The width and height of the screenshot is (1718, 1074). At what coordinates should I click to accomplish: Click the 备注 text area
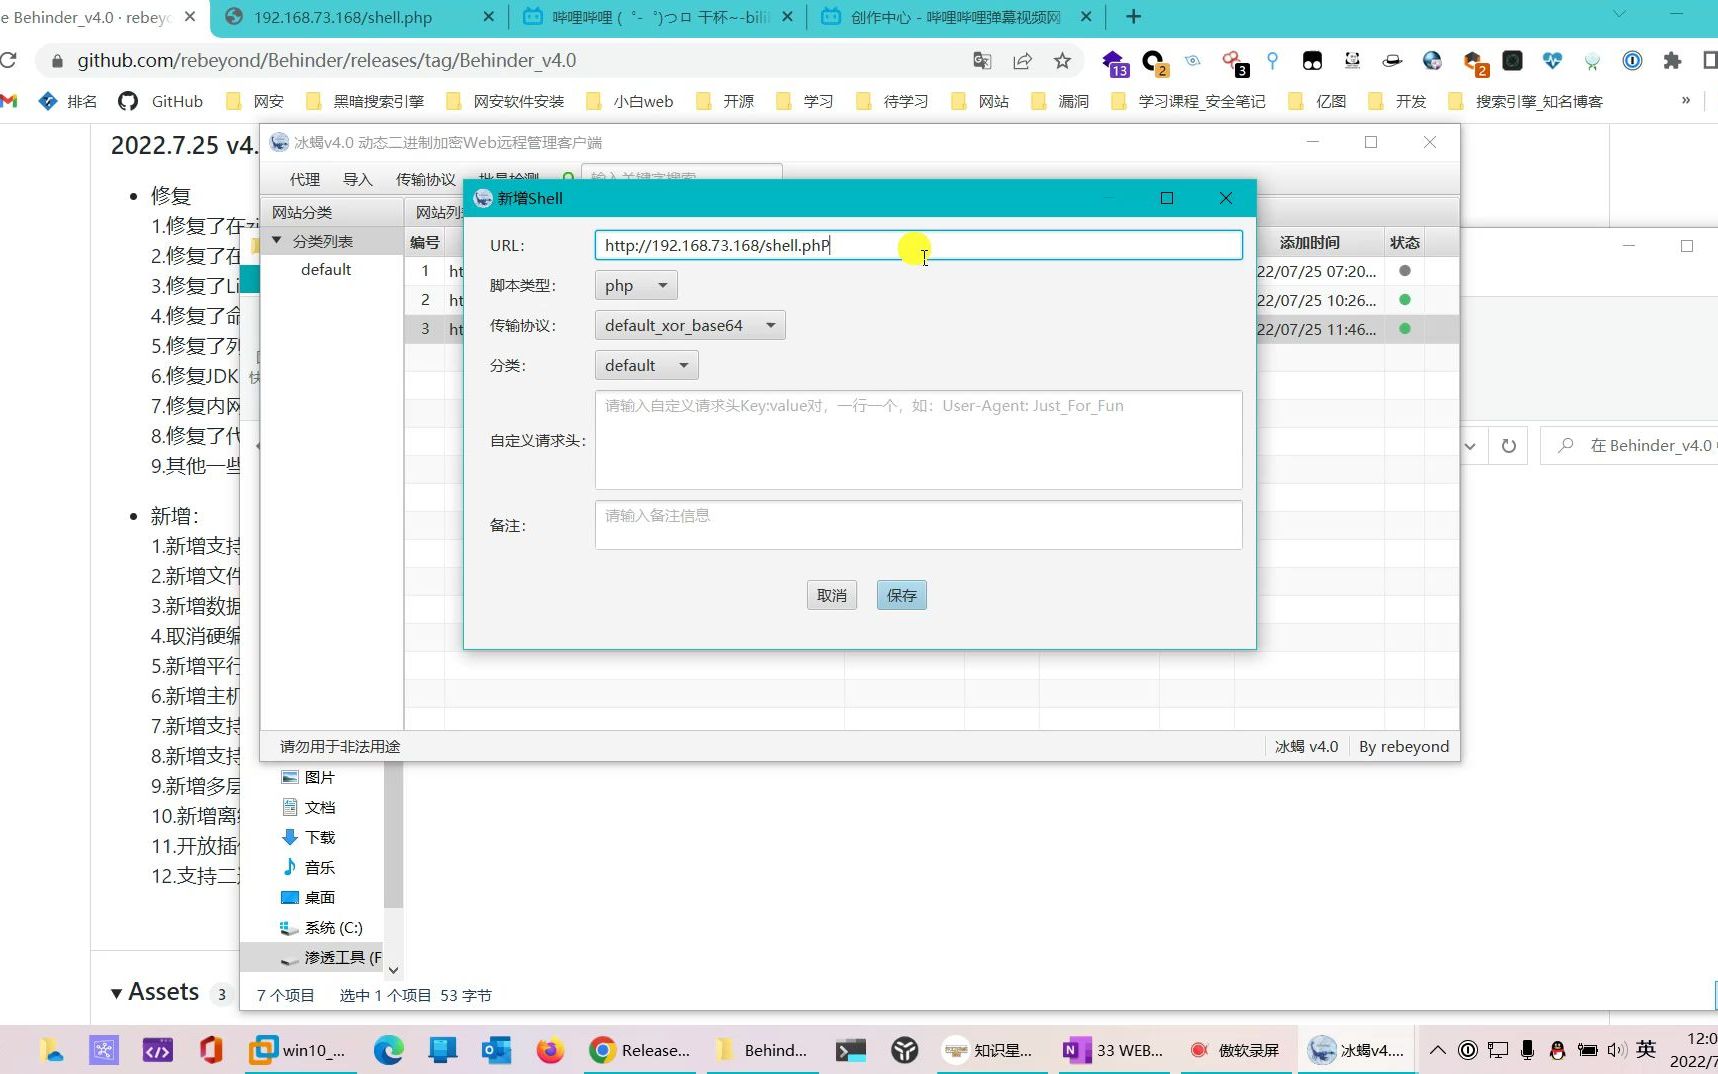point(918,525)
